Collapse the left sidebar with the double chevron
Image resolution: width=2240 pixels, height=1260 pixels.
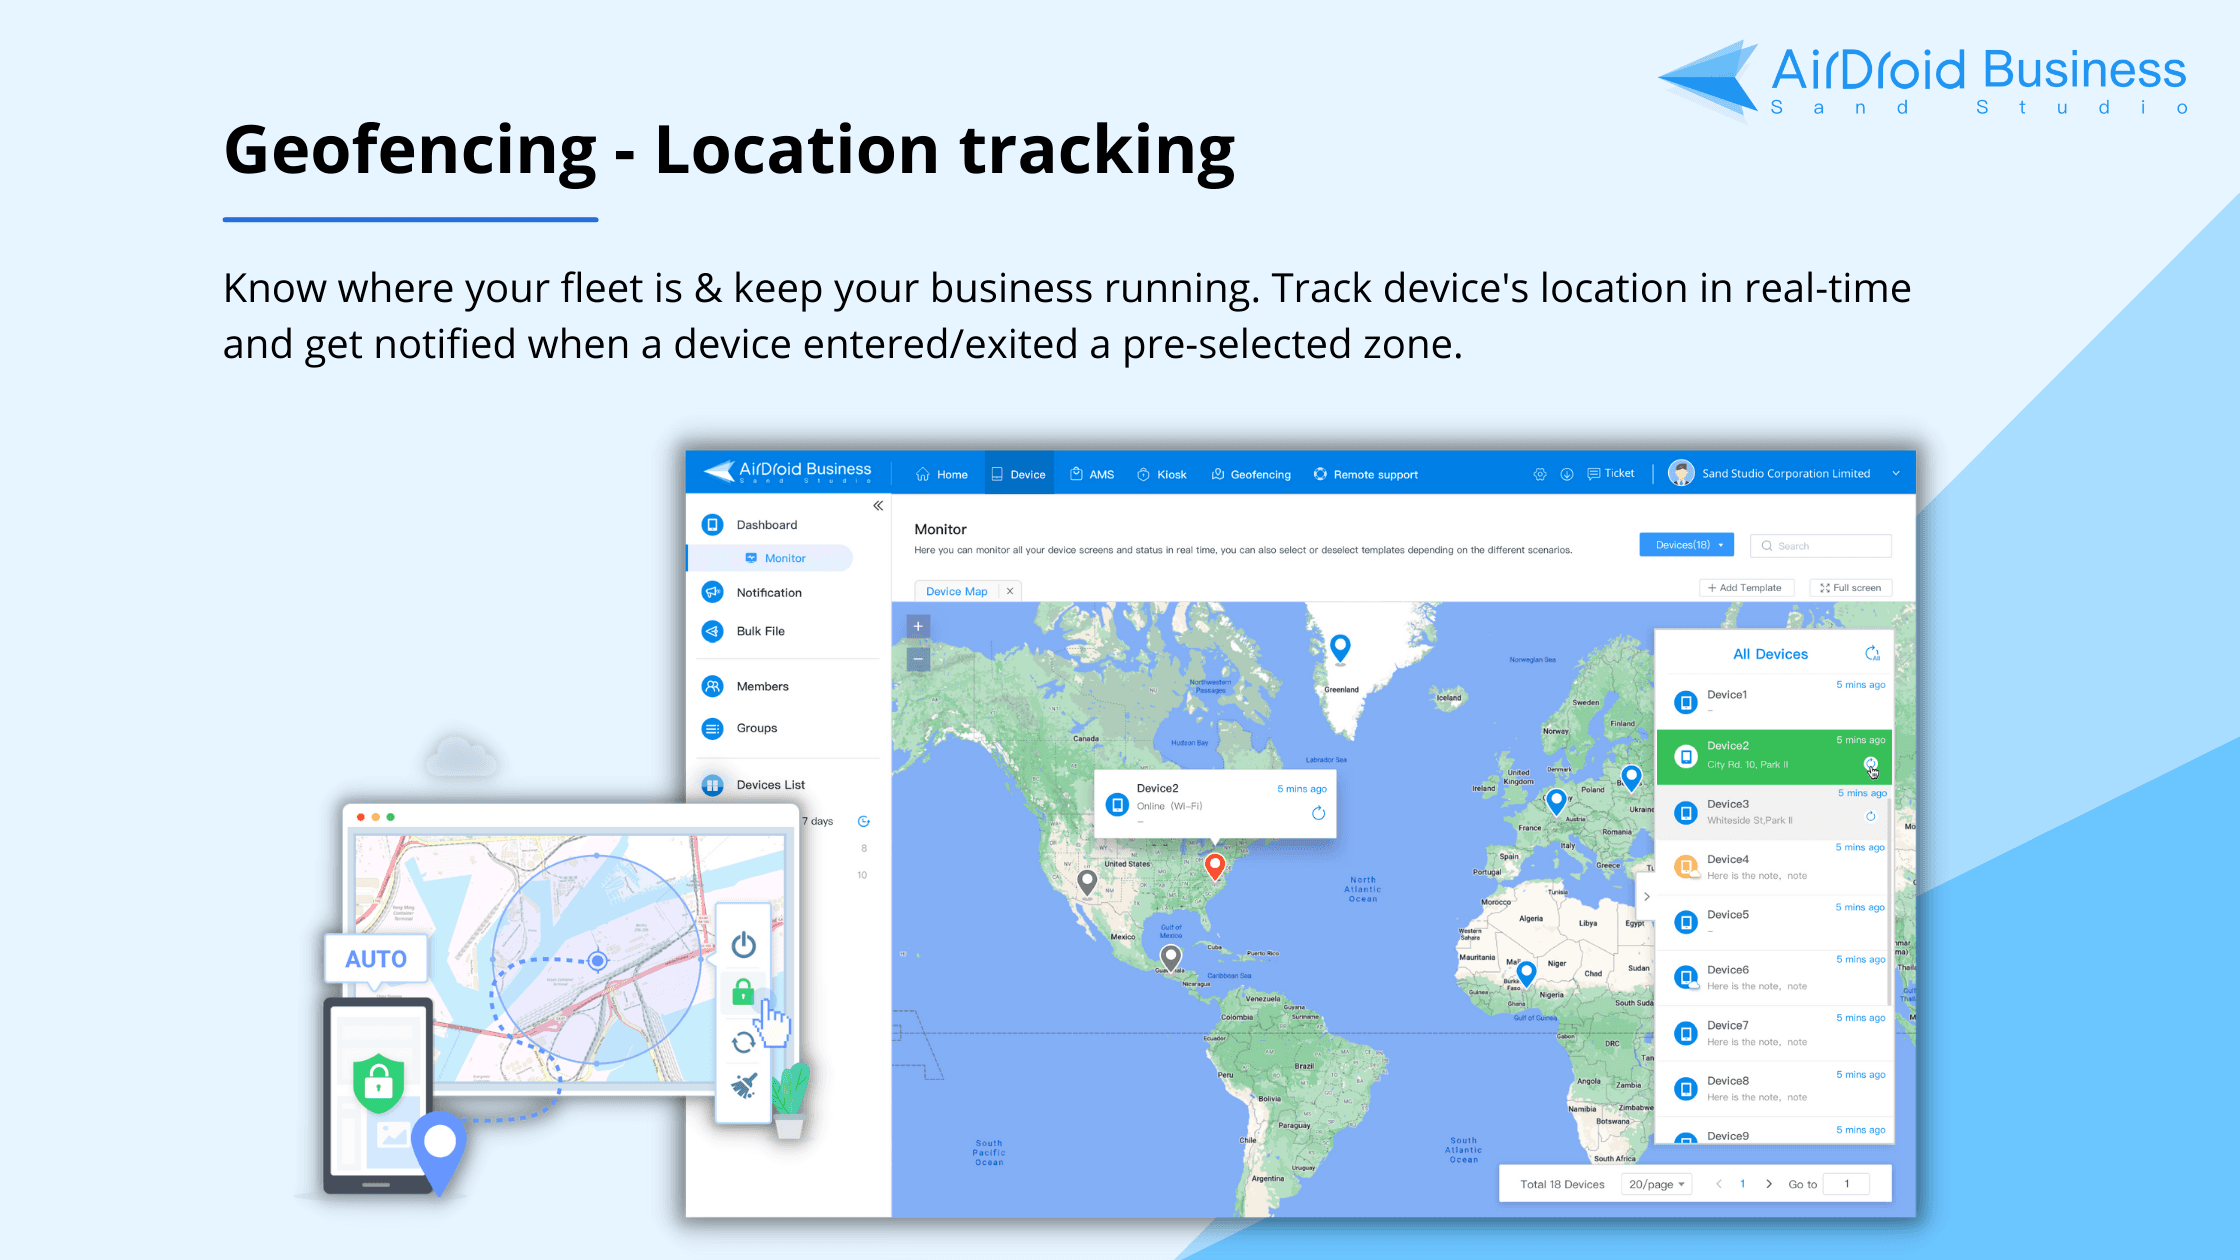click(x=878, y=506)
